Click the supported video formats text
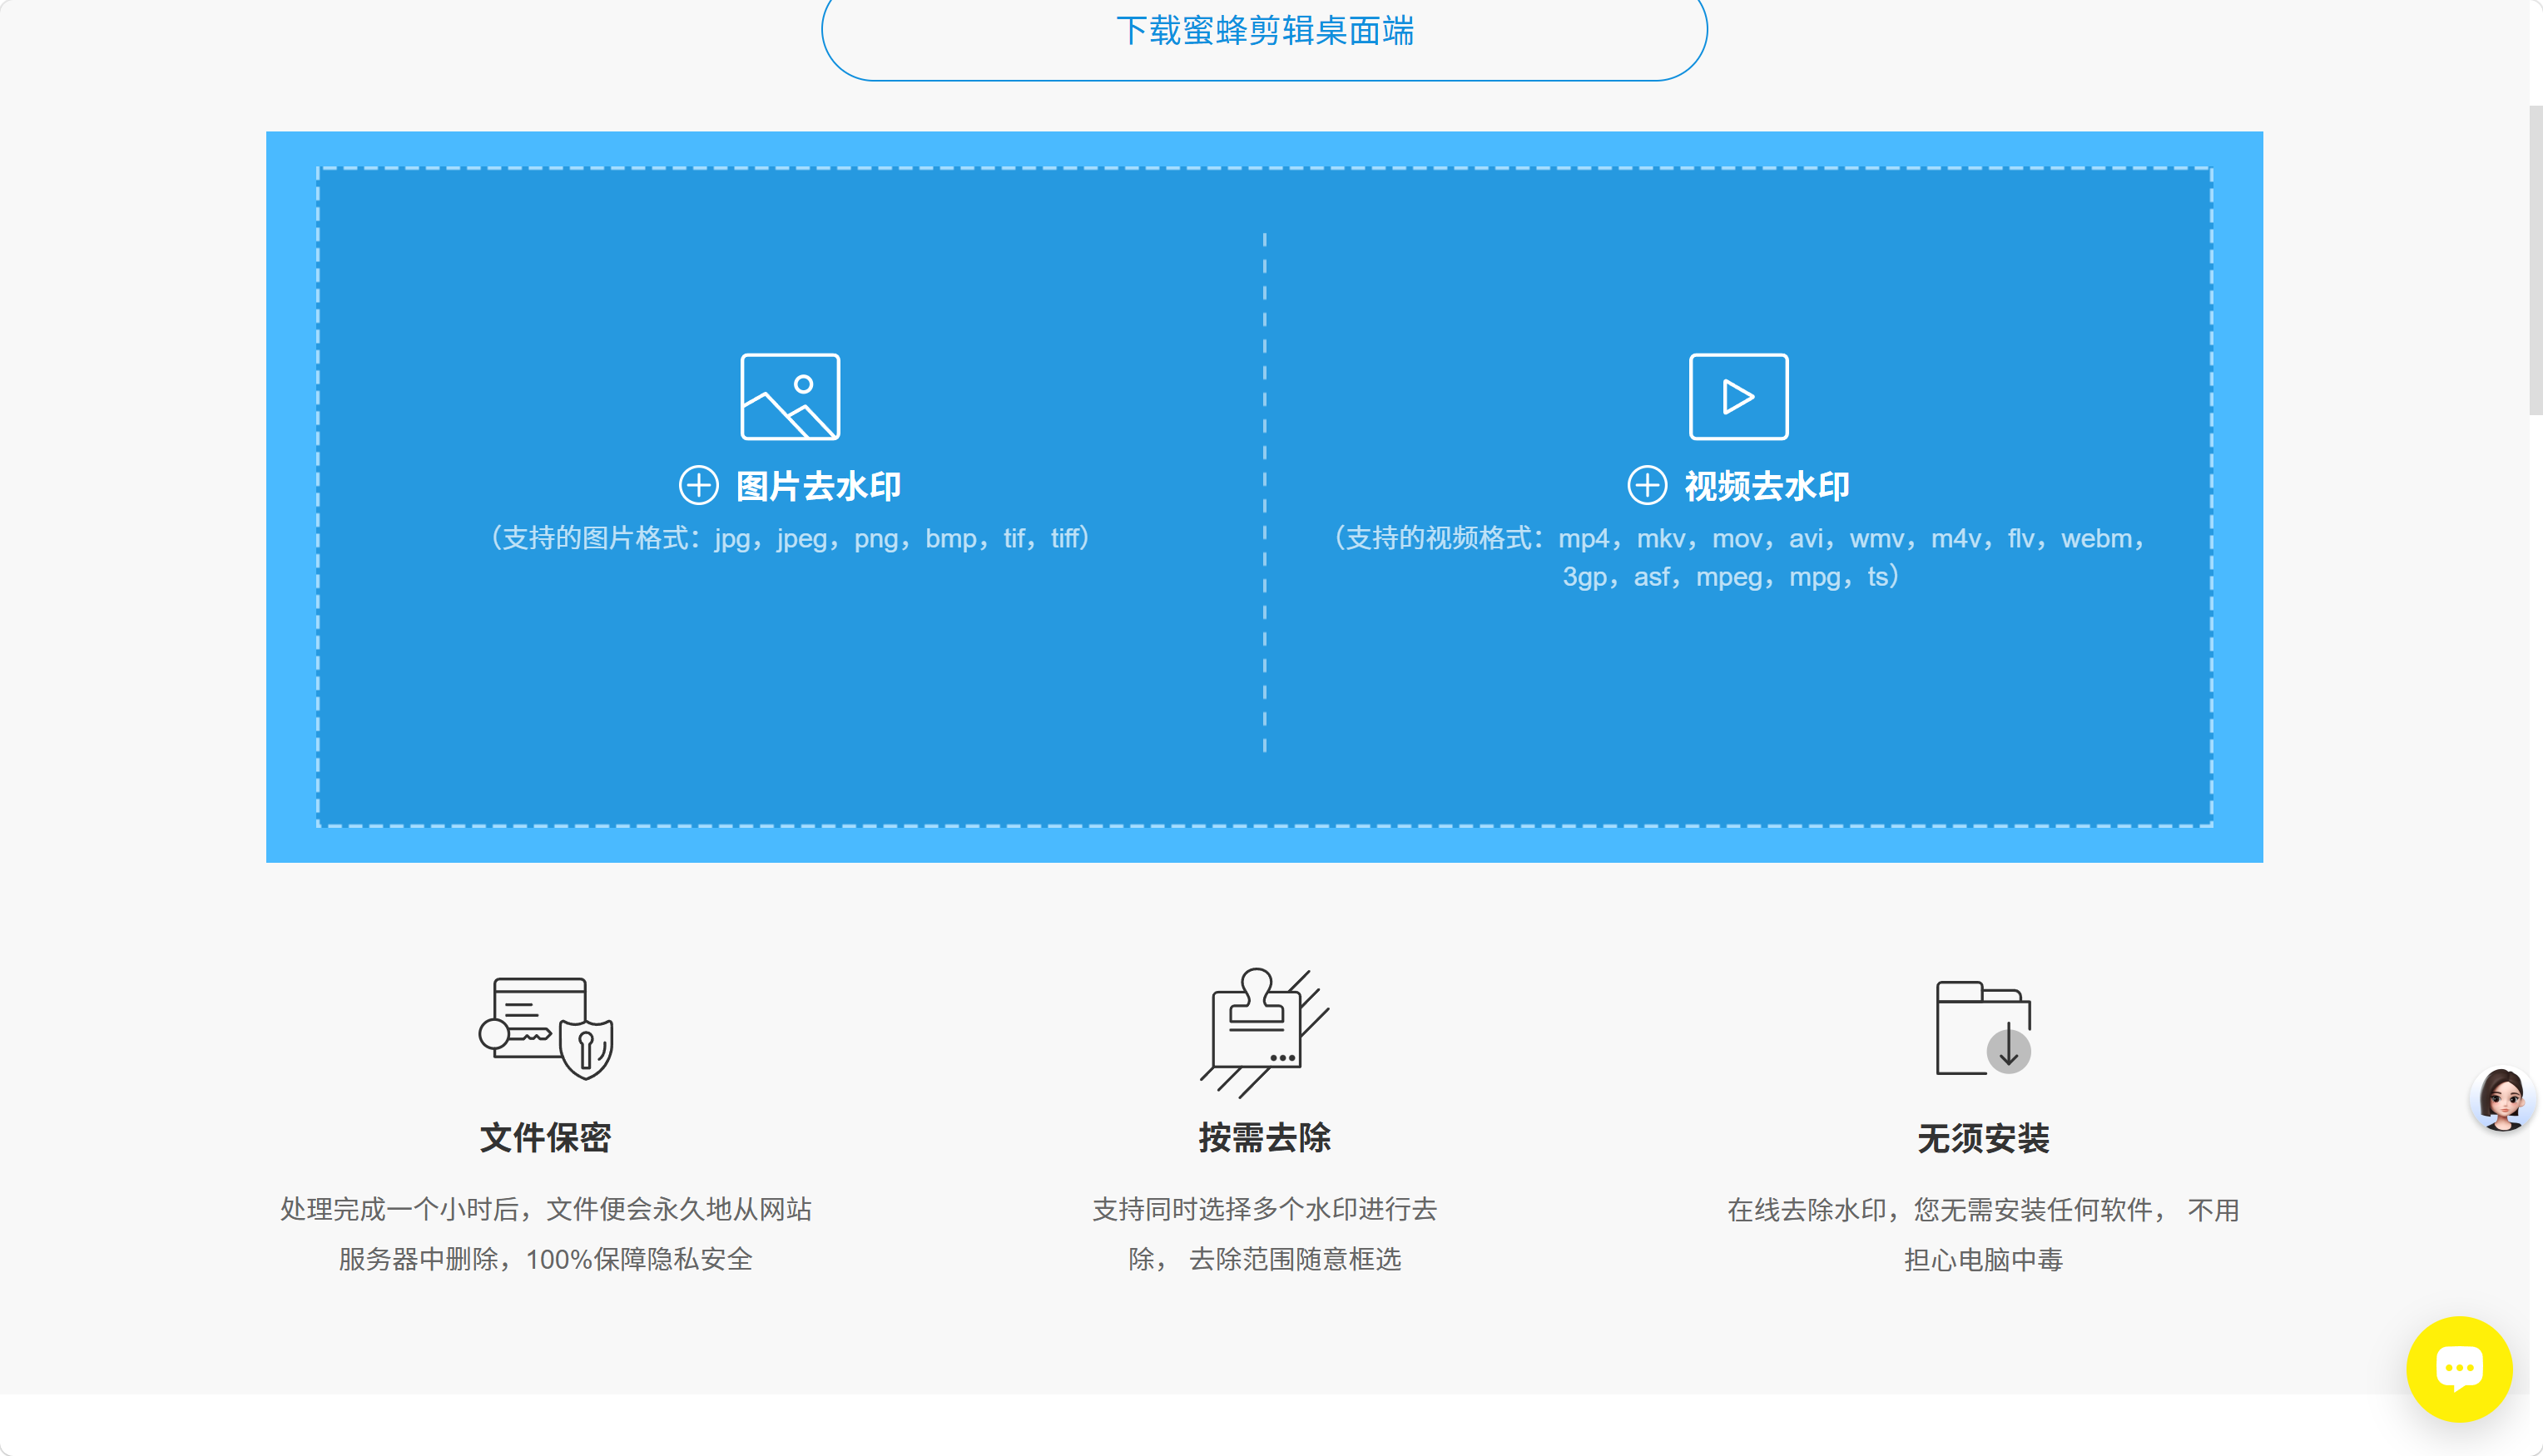 click(x=1738, y=557)
